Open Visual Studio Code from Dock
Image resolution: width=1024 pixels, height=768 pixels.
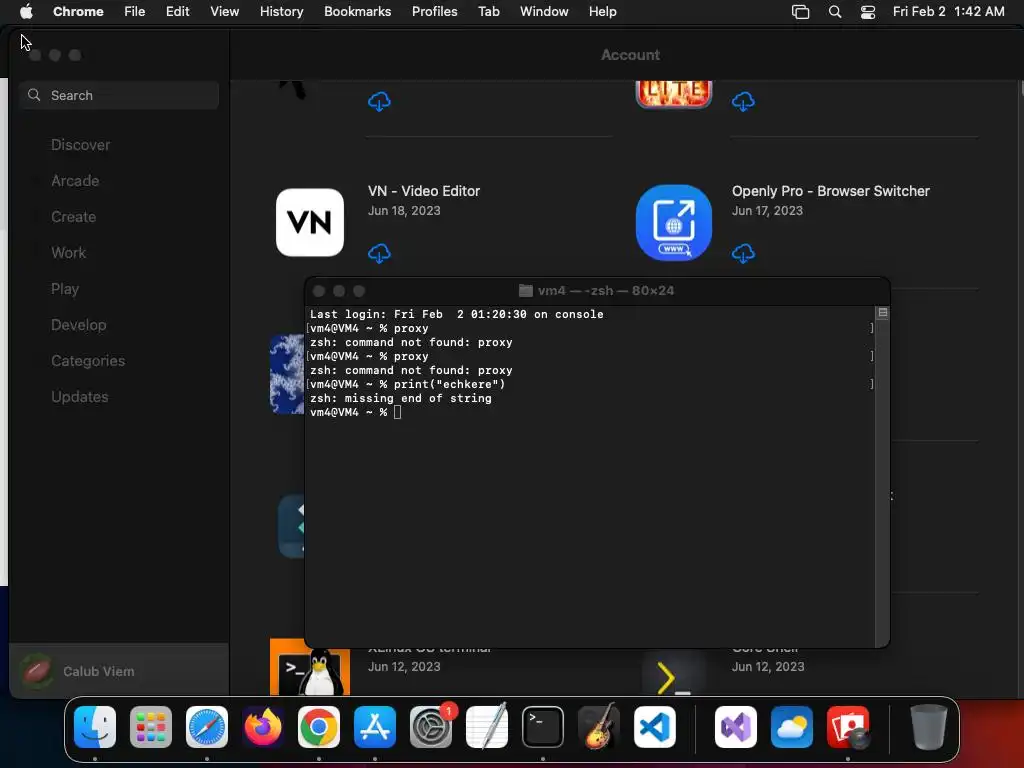[655, 727]
